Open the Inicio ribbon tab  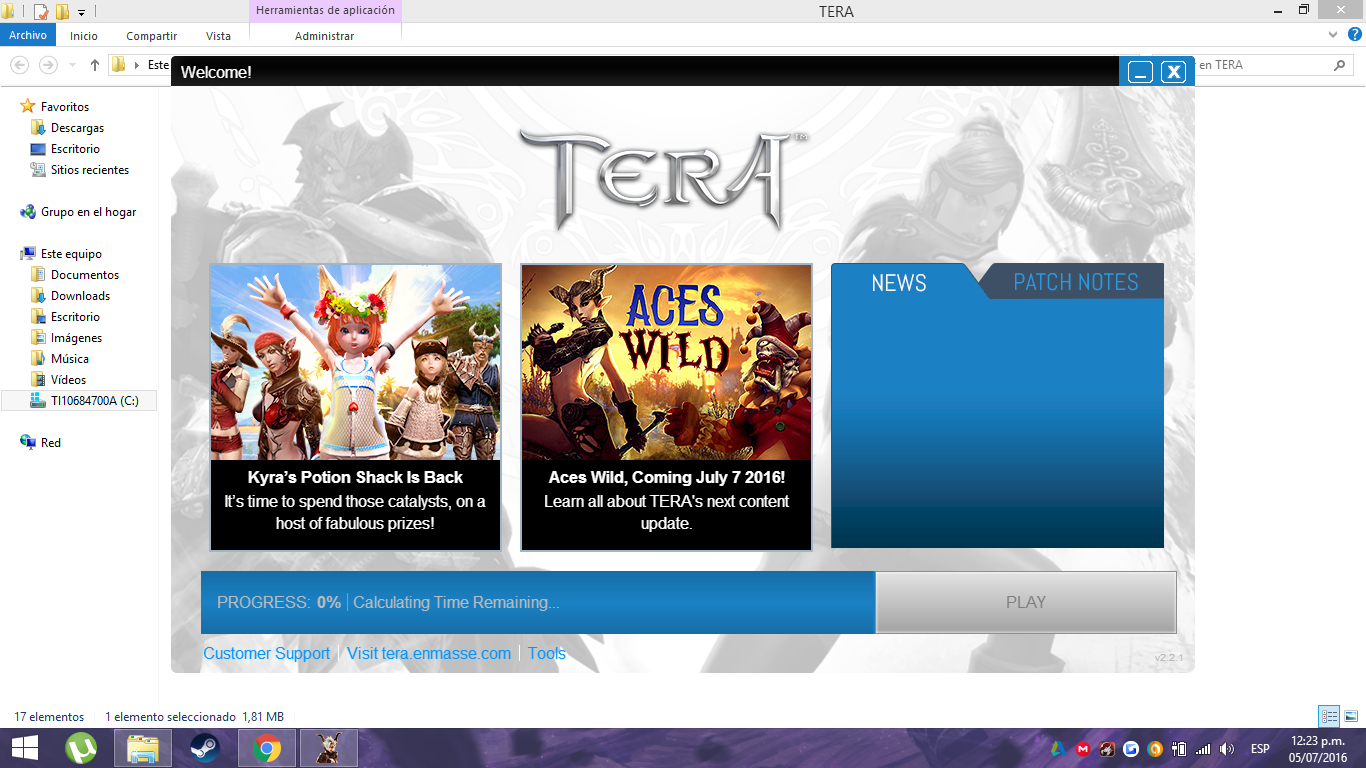coord(84,36)
